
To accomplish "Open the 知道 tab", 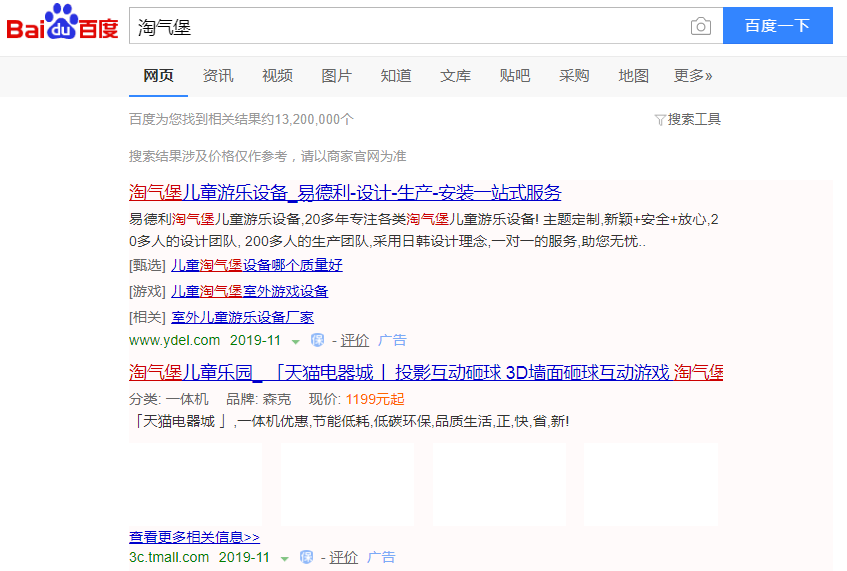I will pos(396,76).
